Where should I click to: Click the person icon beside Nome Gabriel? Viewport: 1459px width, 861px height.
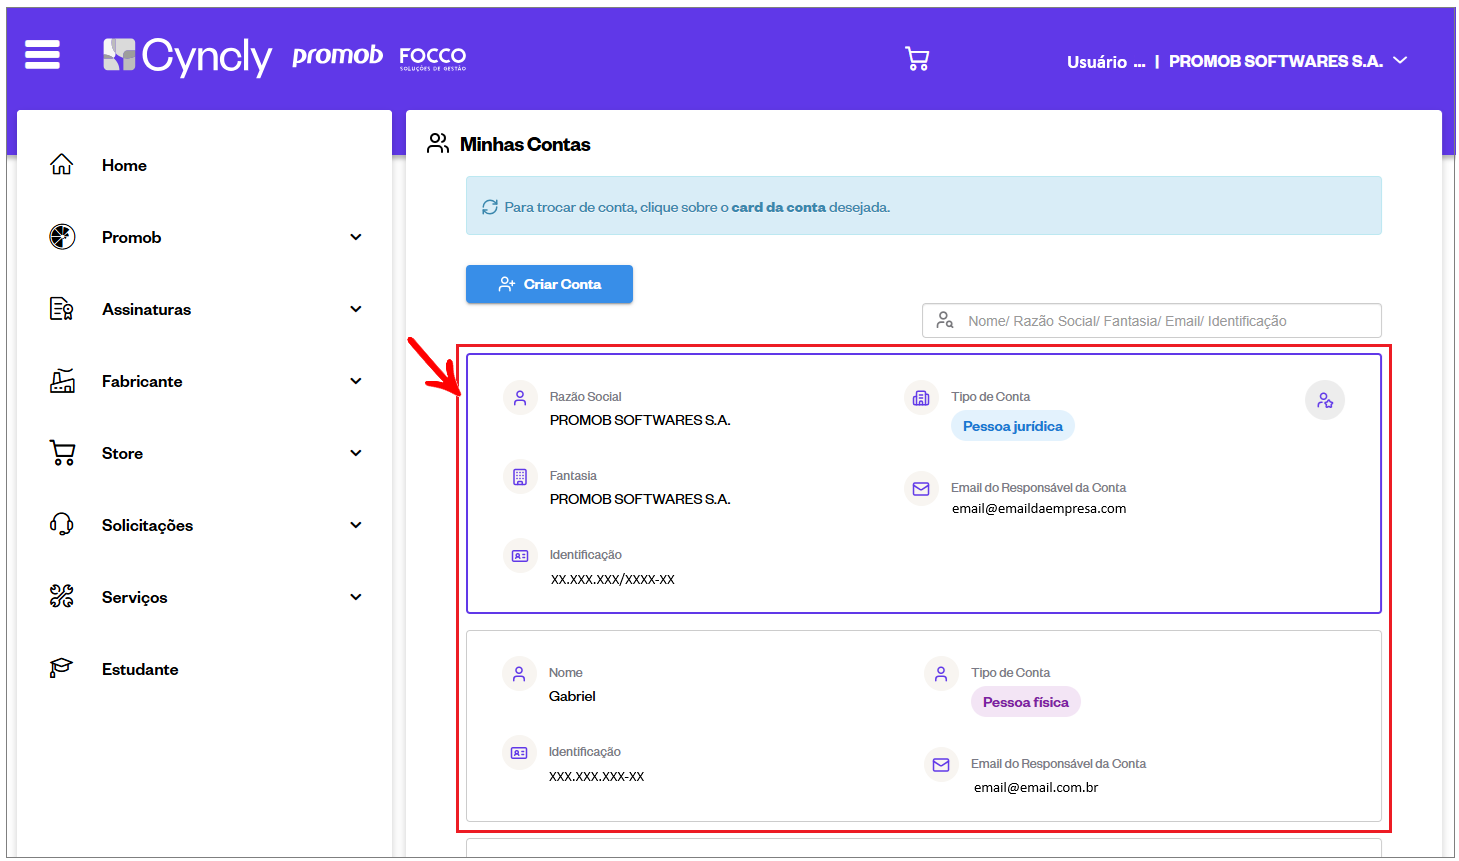tap(519, 674)
